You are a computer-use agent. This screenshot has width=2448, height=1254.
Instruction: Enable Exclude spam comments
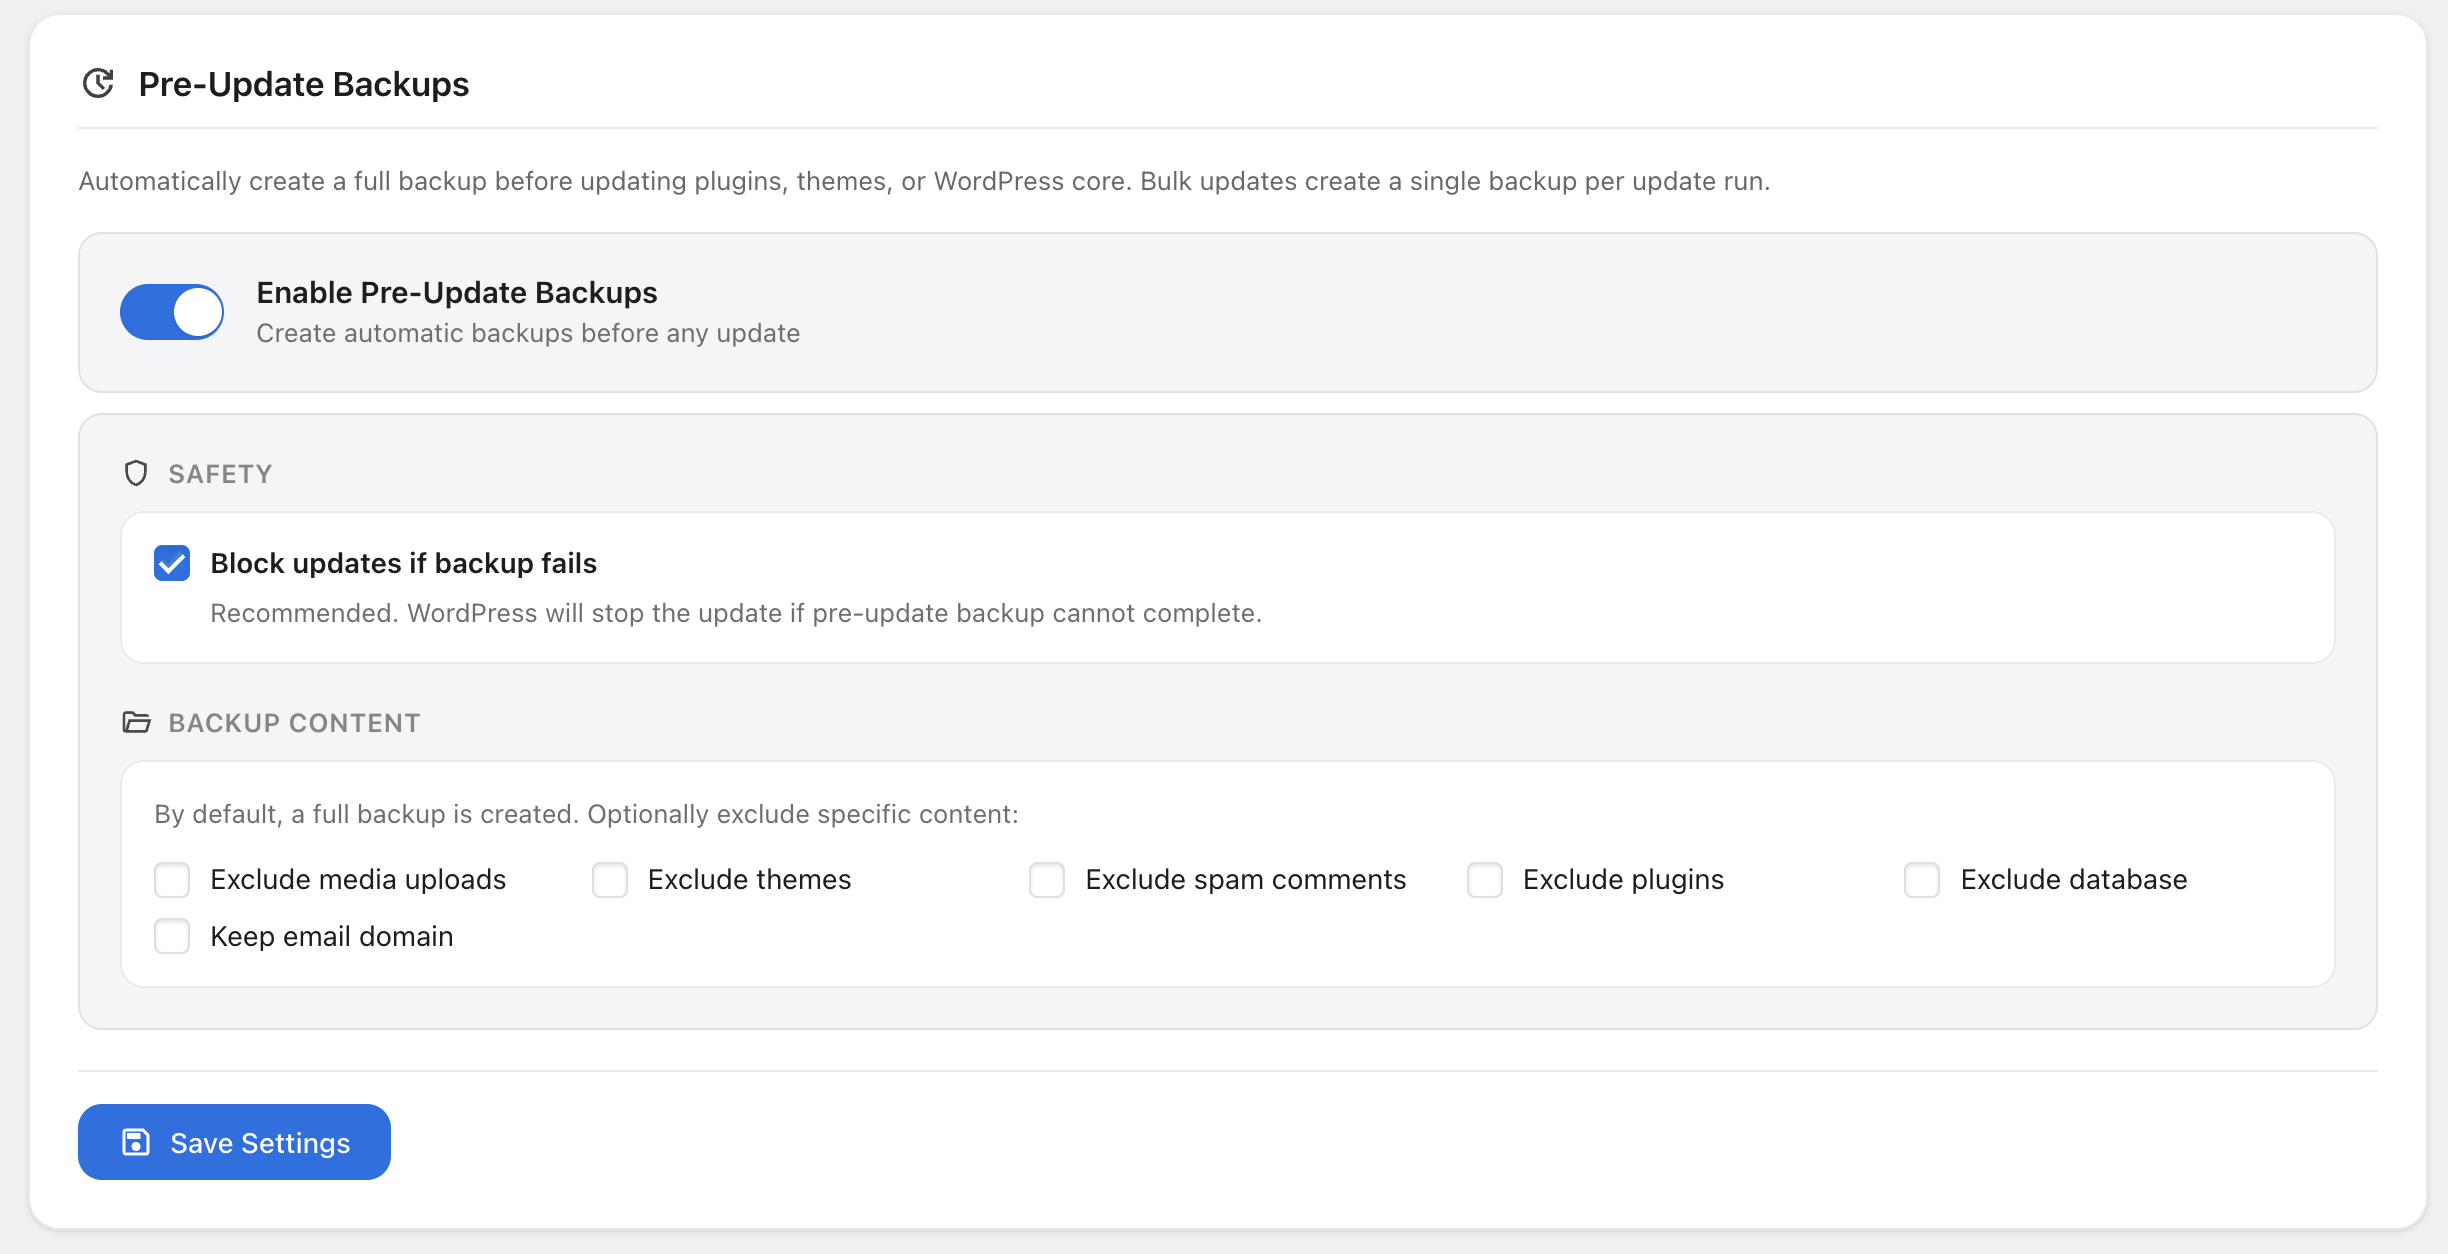1048,880
